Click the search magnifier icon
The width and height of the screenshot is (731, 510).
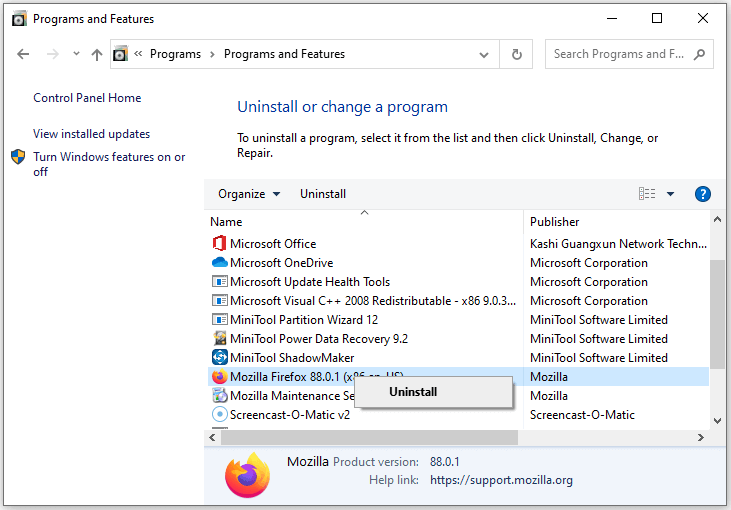click(x=699, y=55)
